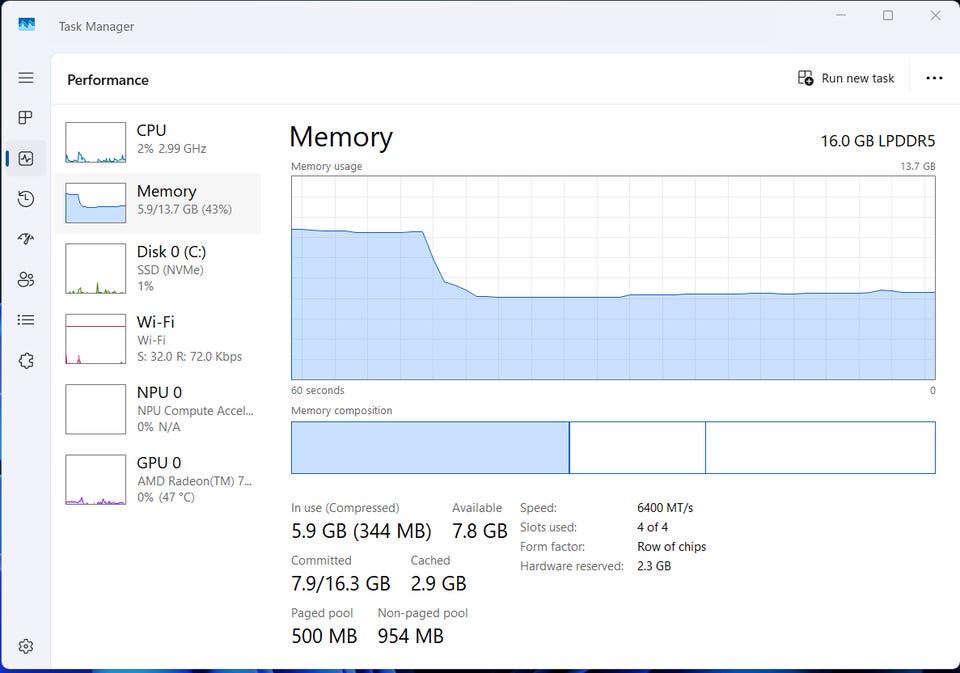This screenshot has width=960, height=673.
Task: Click the Row of chips form factor
Action: (x=671, y=547)
